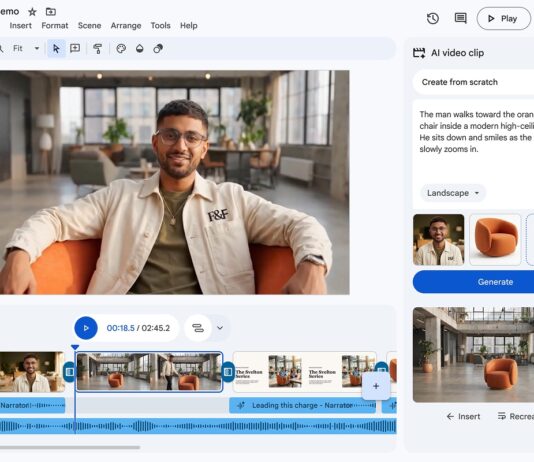This screenshot has width=534, height=462.
Task: Select the orange chair reference thumbnail
Action: (496, 240)
